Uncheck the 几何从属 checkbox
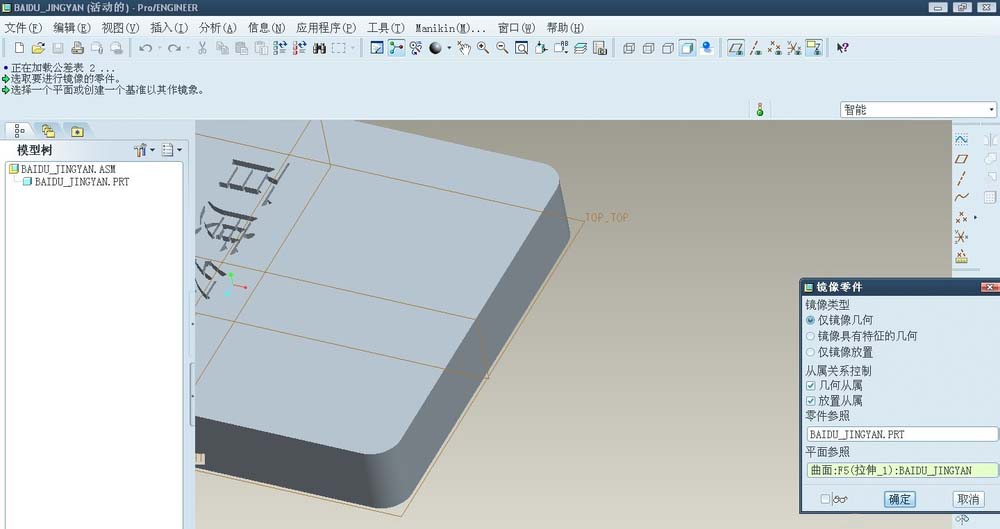The image size is (1000, 529). (x=811, y=385)
